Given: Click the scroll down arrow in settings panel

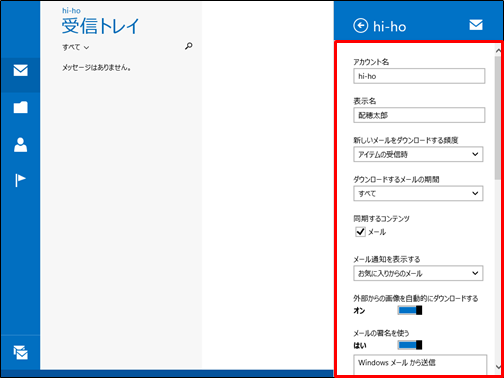Looking at the screenshot, I should point(498,367).
